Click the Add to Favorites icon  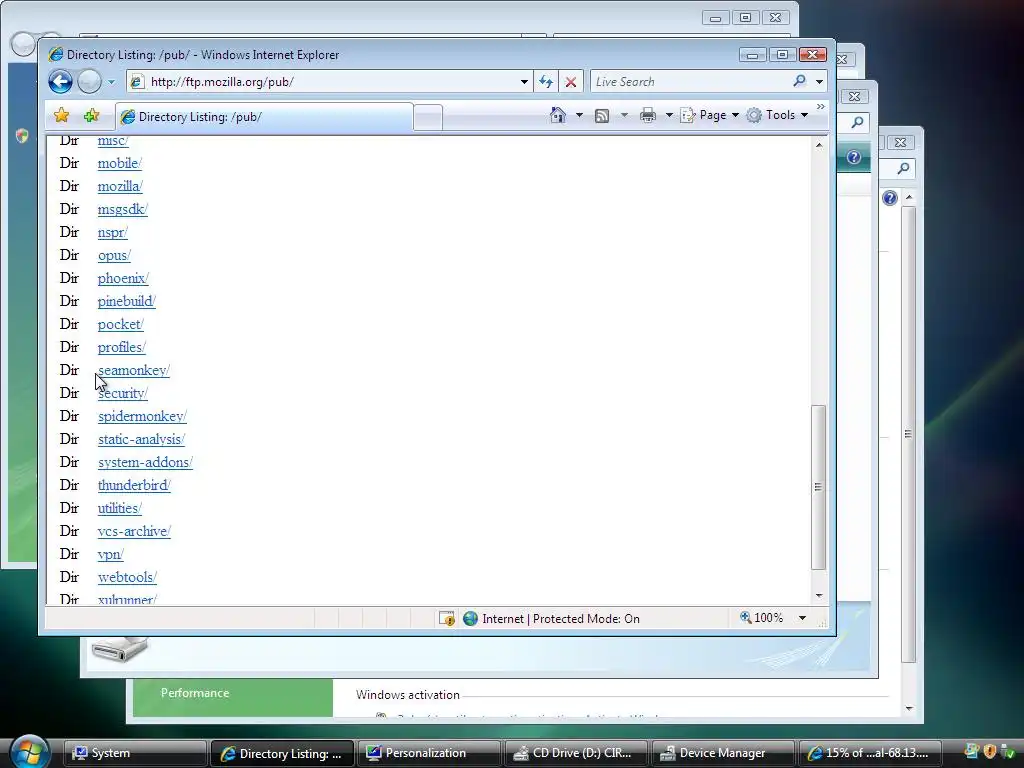point(91,116)
